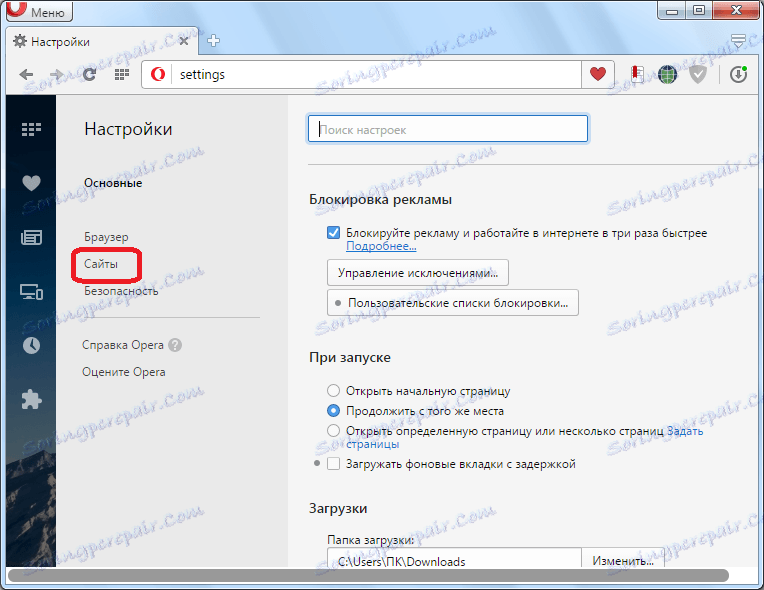
Task: Open Speed Dial grid in toolbar
Action: coord(121,75)
